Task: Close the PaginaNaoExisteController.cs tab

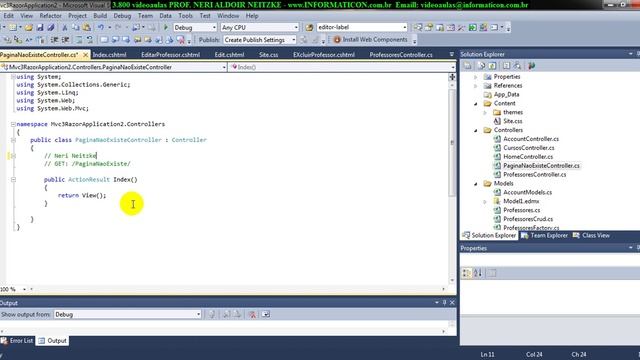Action: pos(85,55)
